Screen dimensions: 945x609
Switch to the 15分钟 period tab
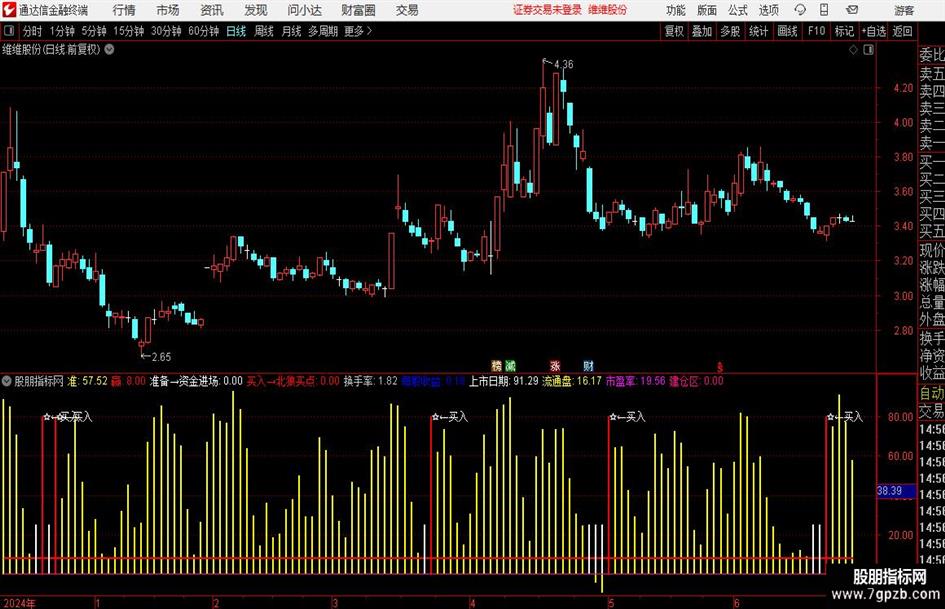(x=129, y=31)
